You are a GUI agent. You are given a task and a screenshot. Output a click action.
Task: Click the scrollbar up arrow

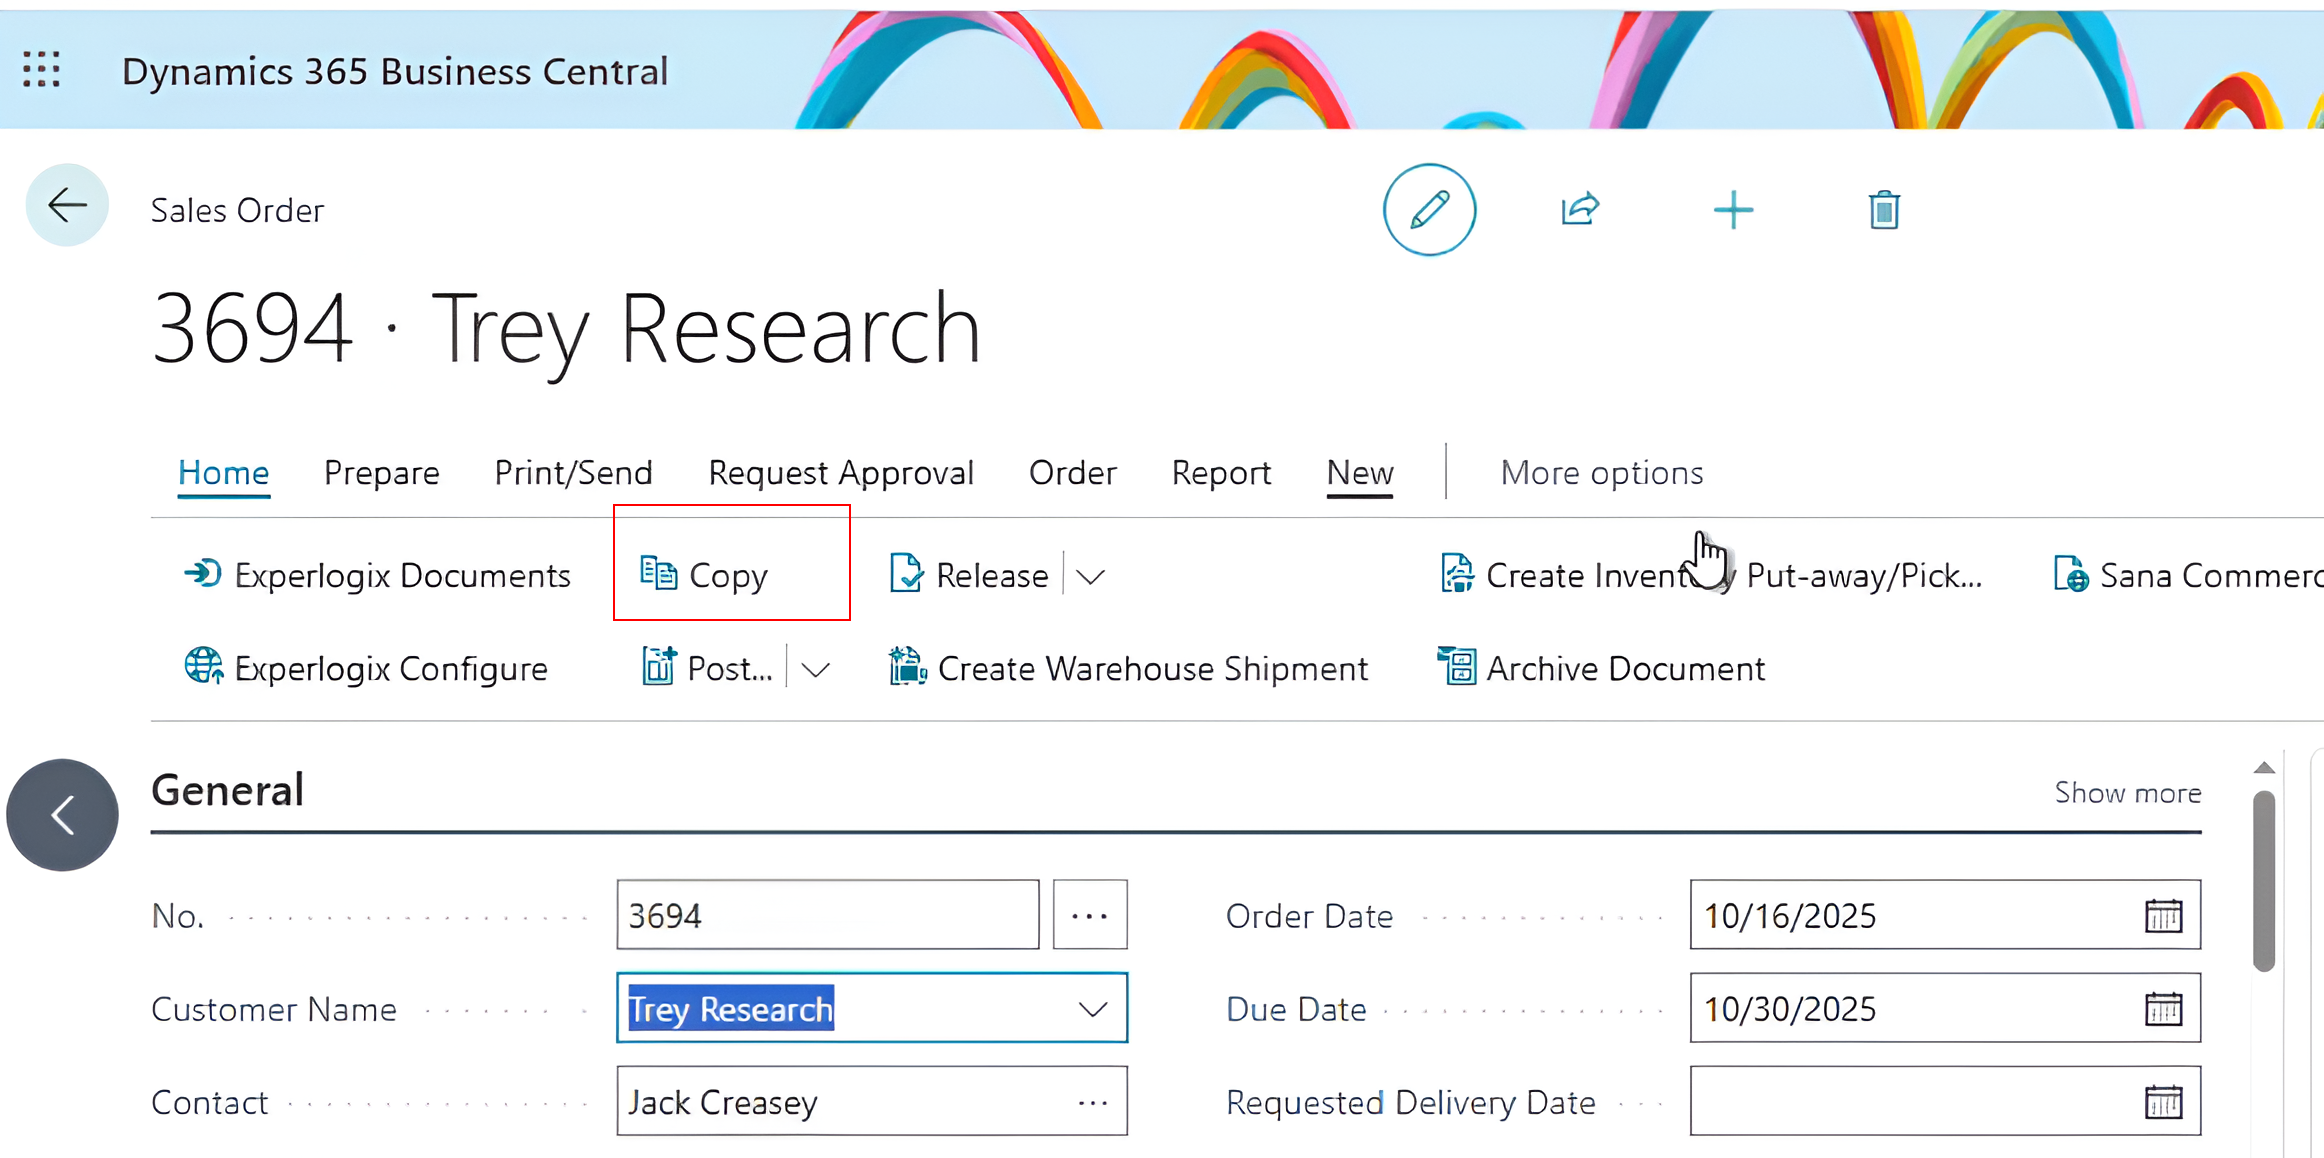(x=2265, y=768)
